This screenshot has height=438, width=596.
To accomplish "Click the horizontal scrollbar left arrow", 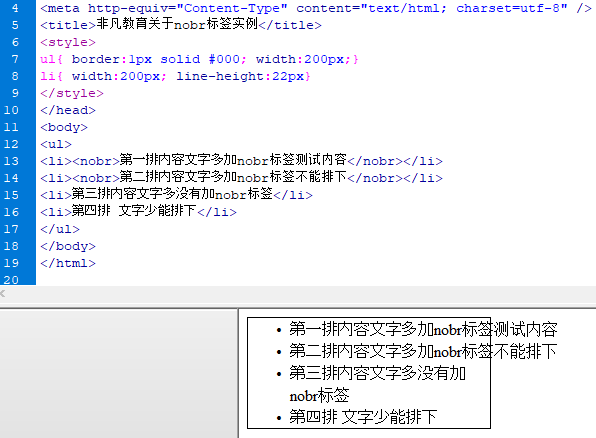I will pyautogui.click(x=3, y=293).
